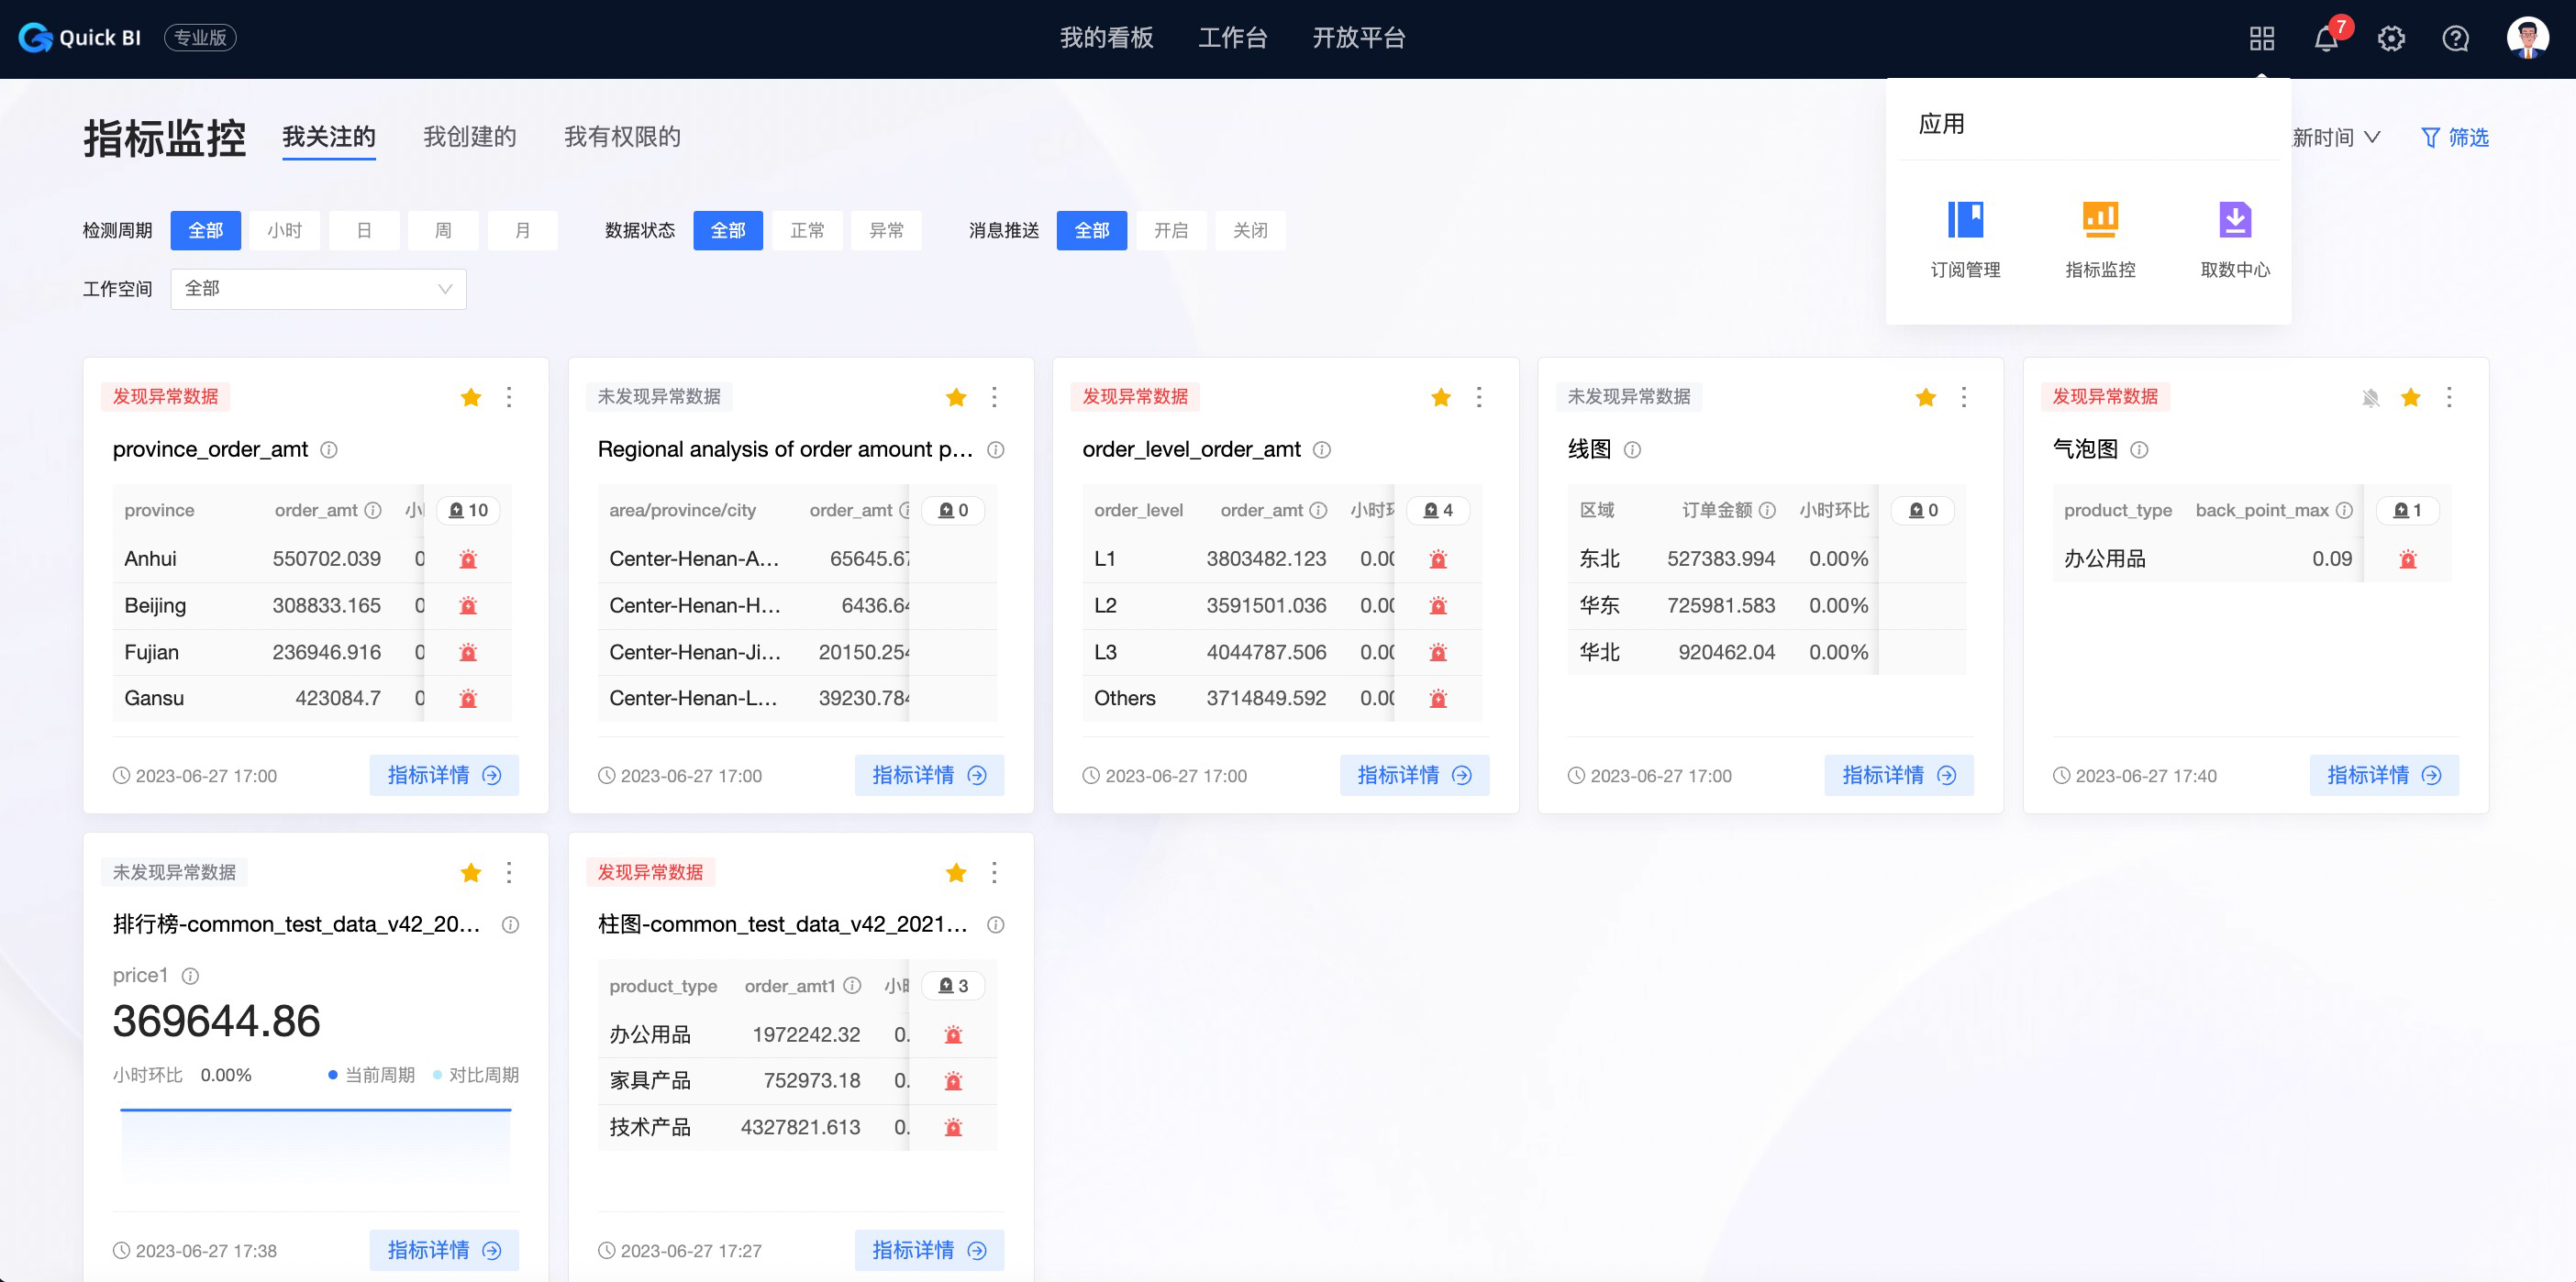This screenshot has height=1282, width=2576.
Task: Switch to 我创建的 tab
Action: pyautogui.click(x=470, y=137)
